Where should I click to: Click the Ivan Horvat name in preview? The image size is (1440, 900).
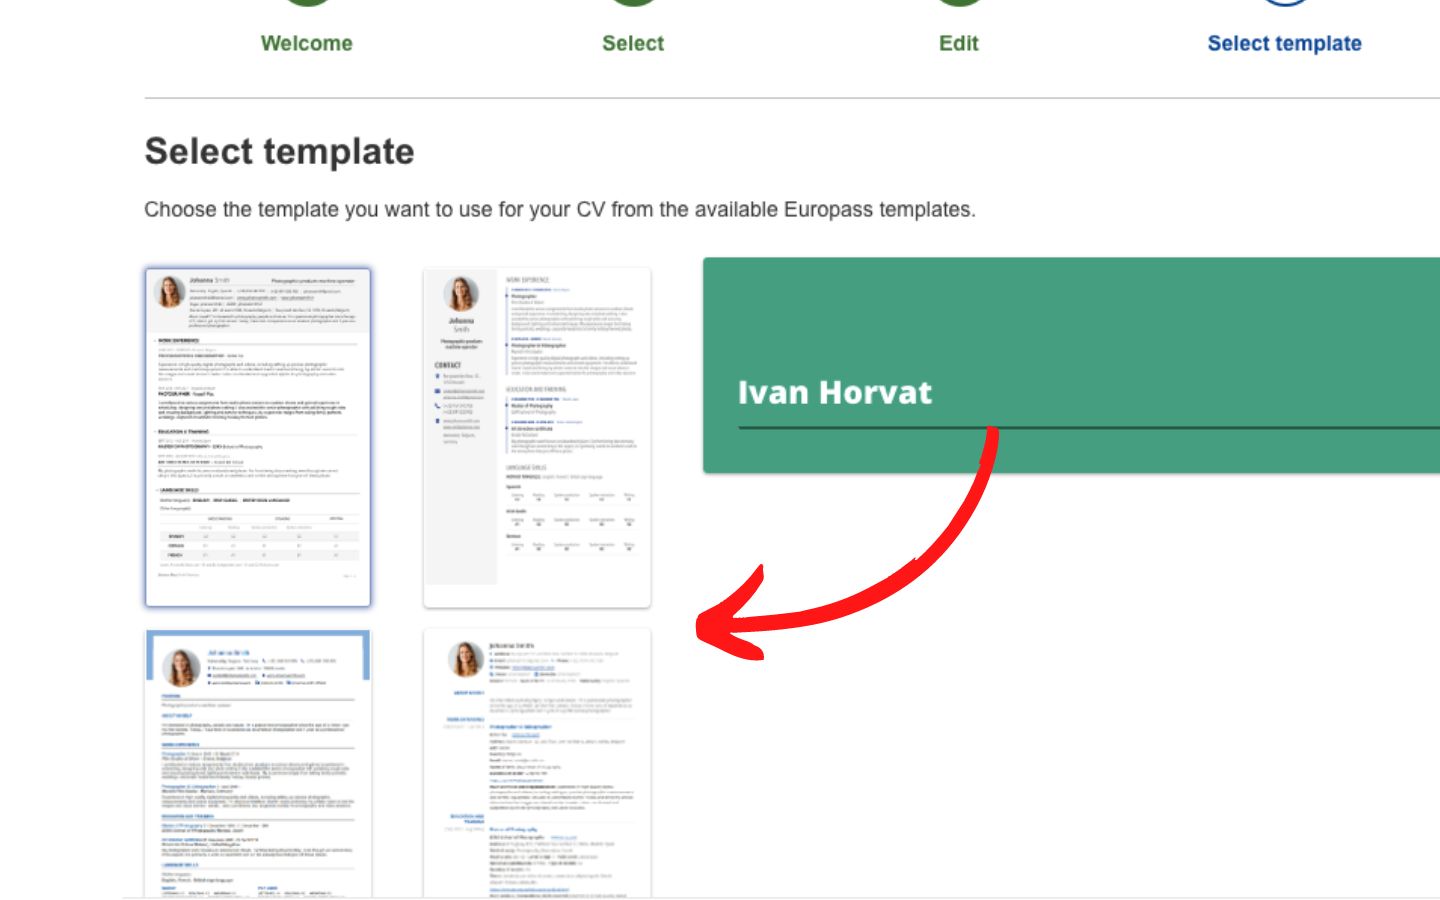pos(834,392)
